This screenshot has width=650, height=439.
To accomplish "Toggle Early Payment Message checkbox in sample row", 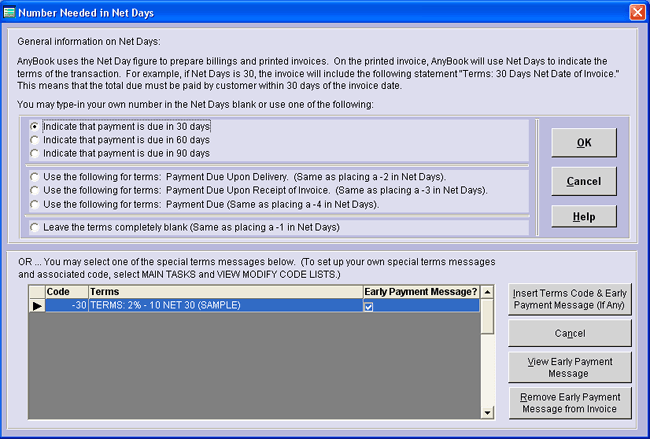I will click(x=370, y=305).
